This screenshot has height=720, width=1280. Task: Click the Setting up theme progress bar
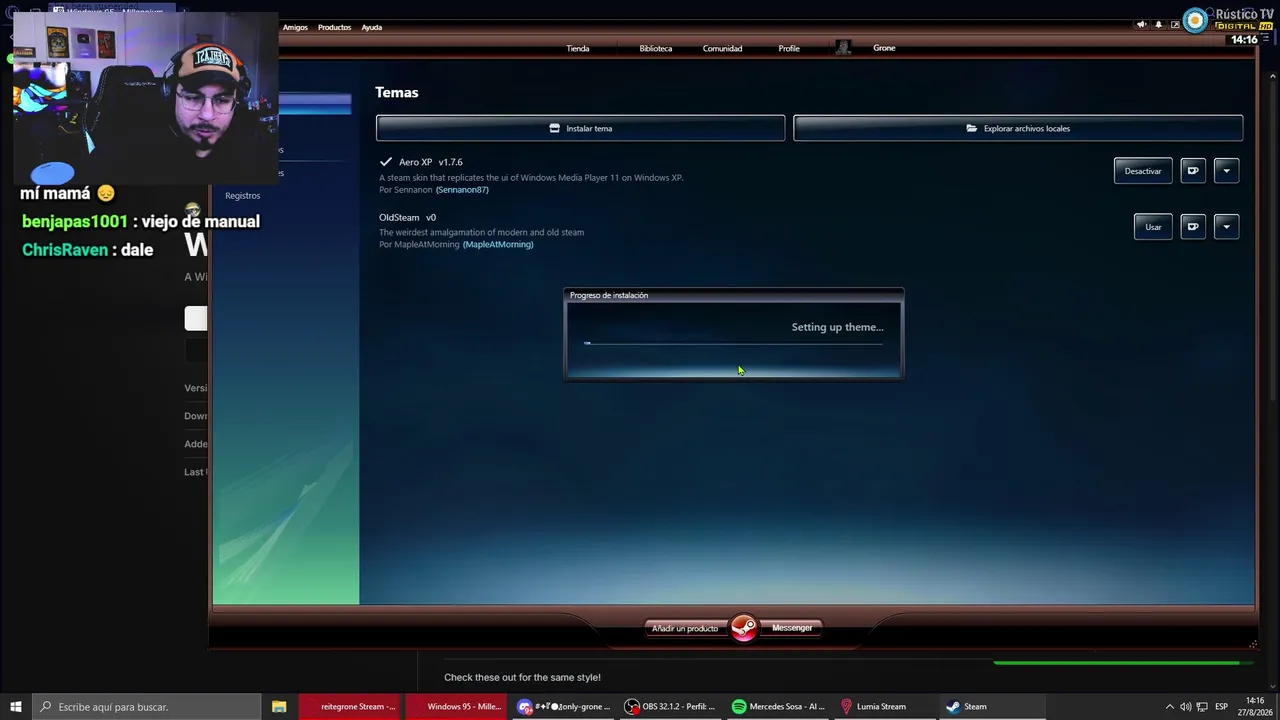click(x=734, y=343)
